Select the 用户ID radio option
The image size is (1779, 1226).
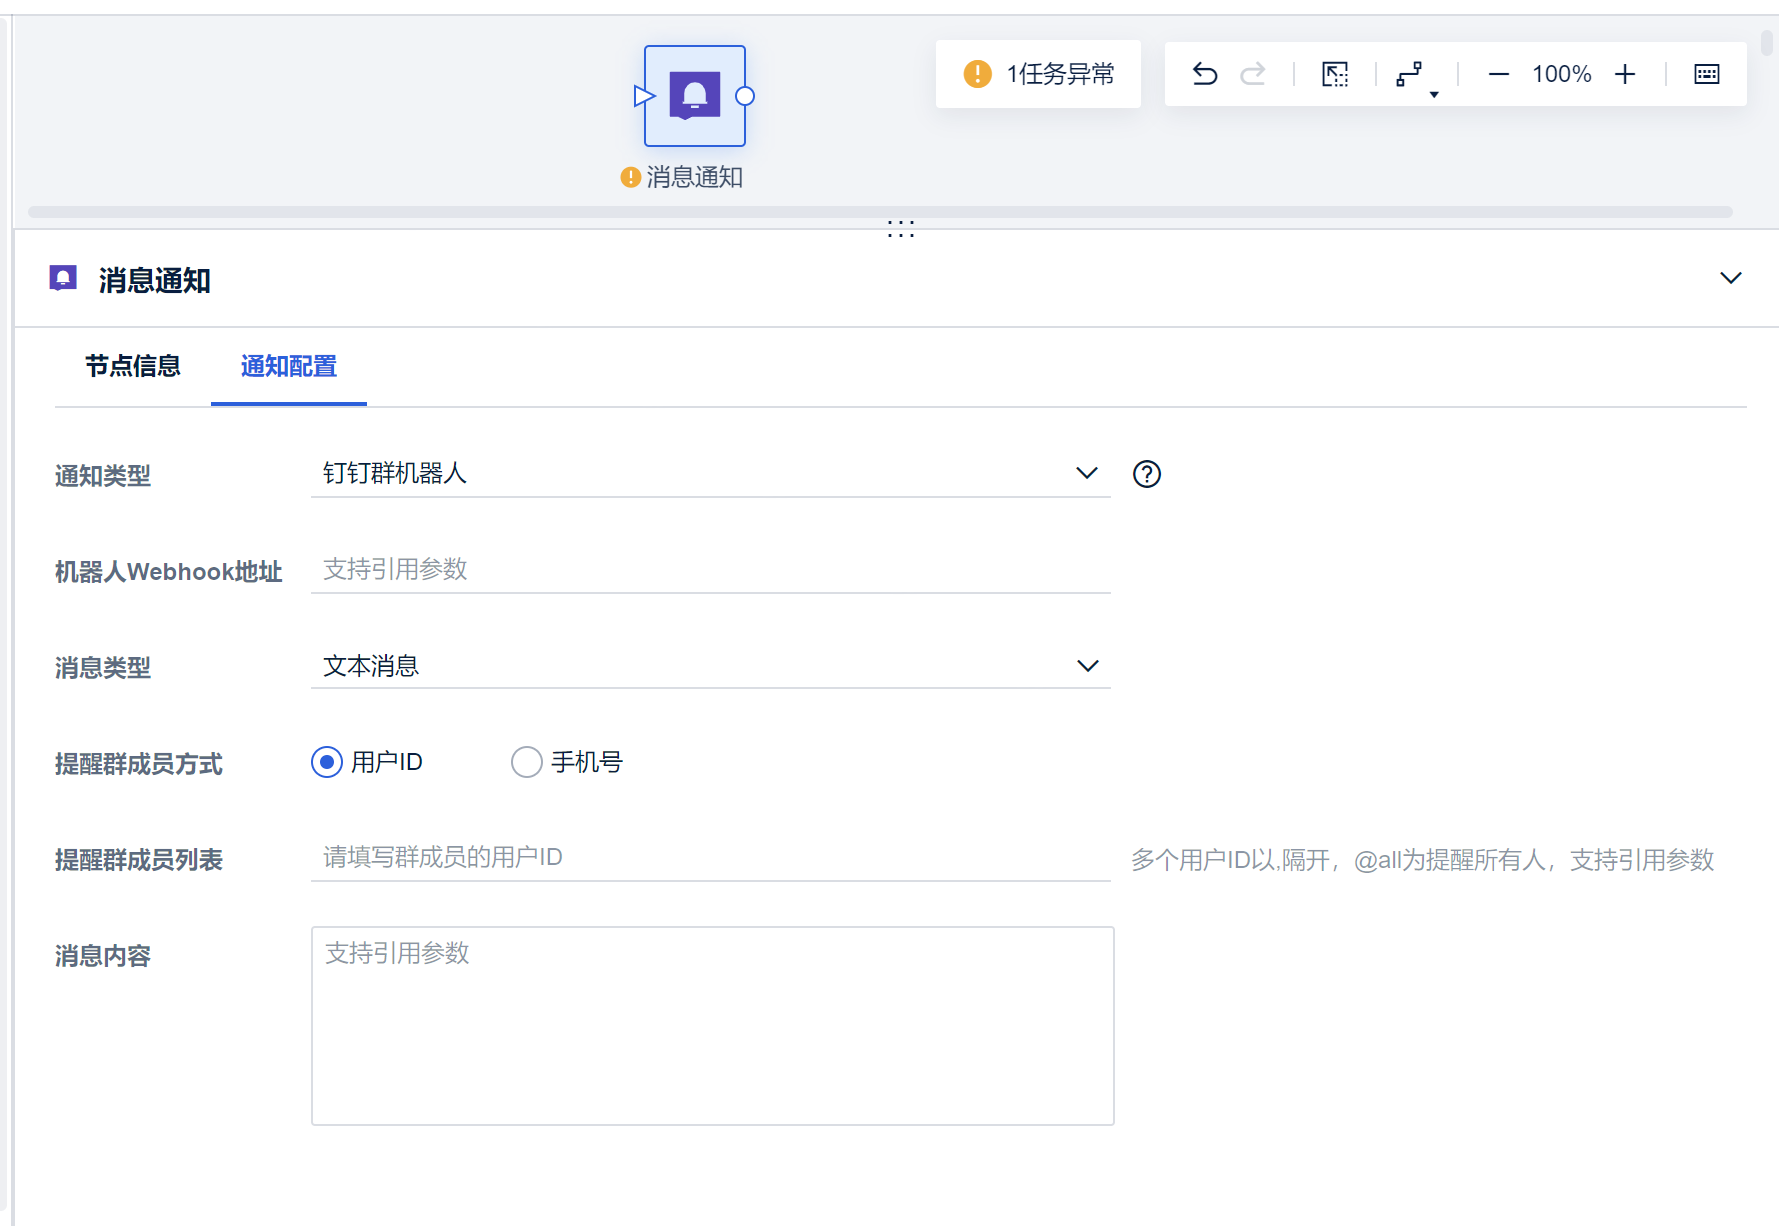click(327, 762)
